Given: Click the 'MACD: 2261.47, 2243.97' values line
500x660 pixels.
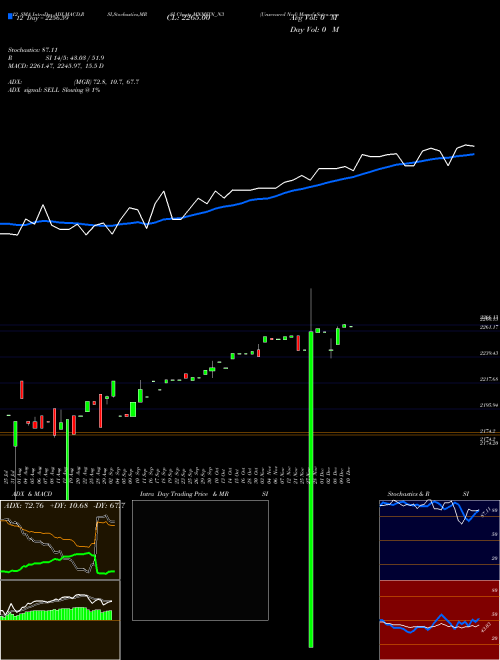Looking at the screenshot, I should pos(56,66).
